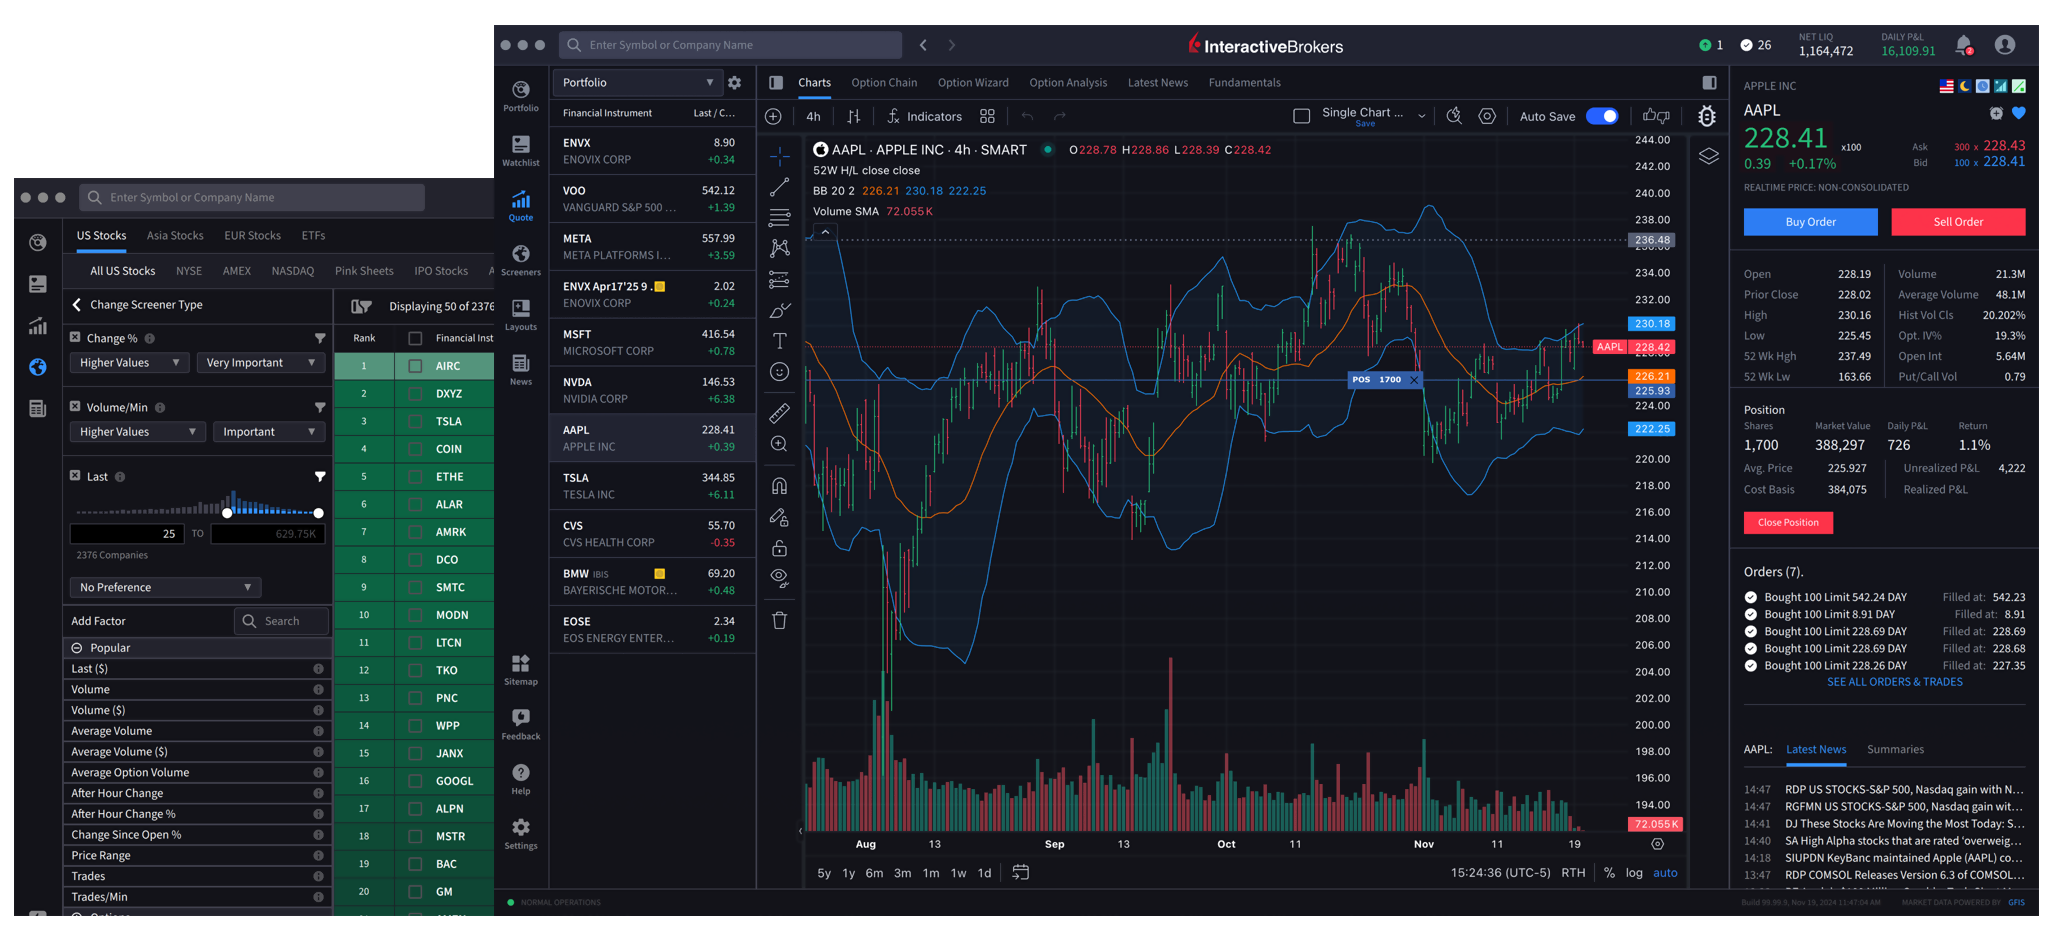Open Volume/Min Higher Values dropdown
Image resolution: width=2052 pixels, height=940 pixels.
click(137, 432)
